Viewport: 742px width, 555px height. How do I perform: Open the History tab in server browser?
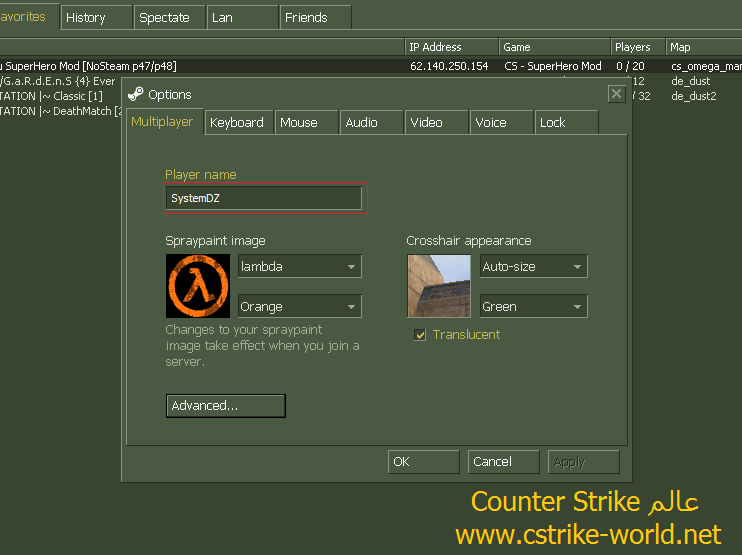coord(96,18)
